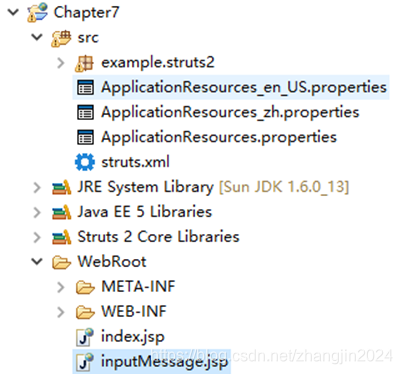The image size is (402, 374).
Task: Select the META-INF folder label
Action: 138,287
